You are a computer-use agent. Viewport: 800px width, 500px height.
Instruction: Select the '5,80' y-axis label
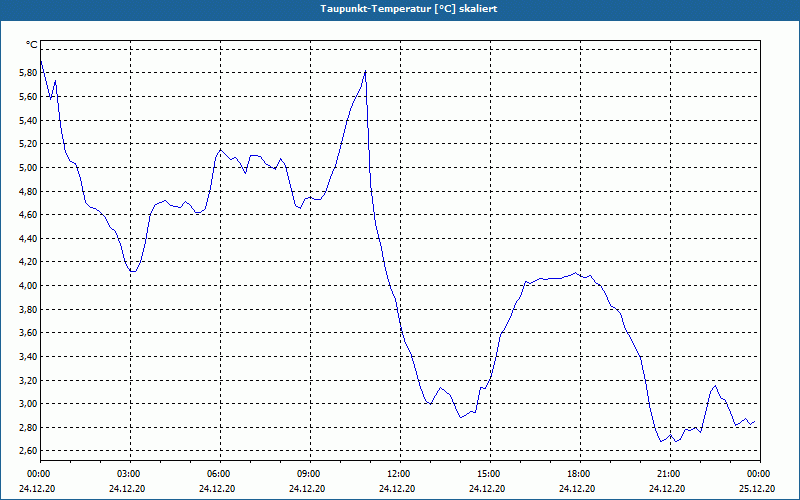[28, 73]
